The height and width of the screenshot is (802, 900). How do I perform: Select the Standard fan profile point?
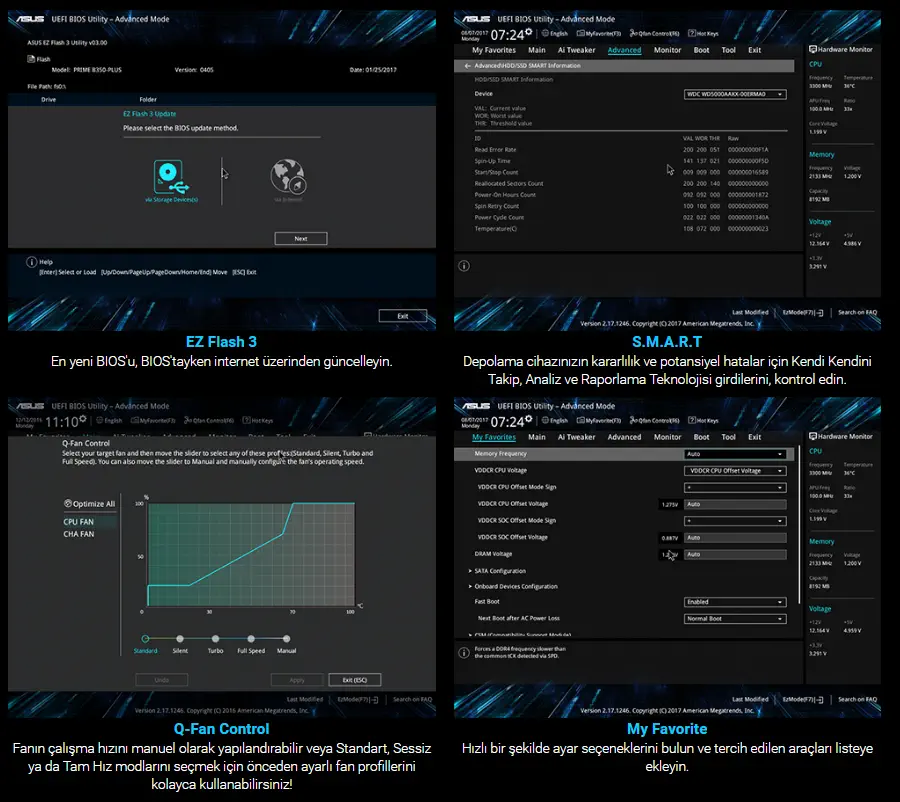tap(145, 638)
